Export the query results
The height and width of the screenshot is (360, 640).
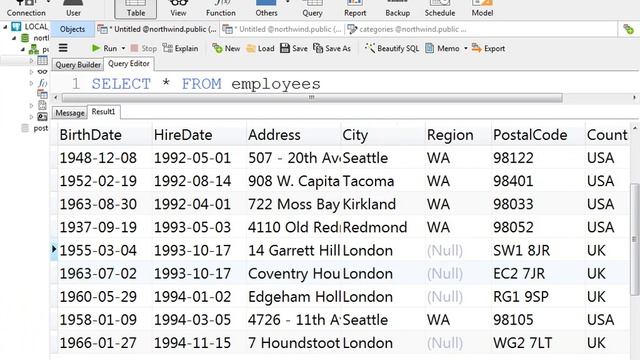point(489,48)
